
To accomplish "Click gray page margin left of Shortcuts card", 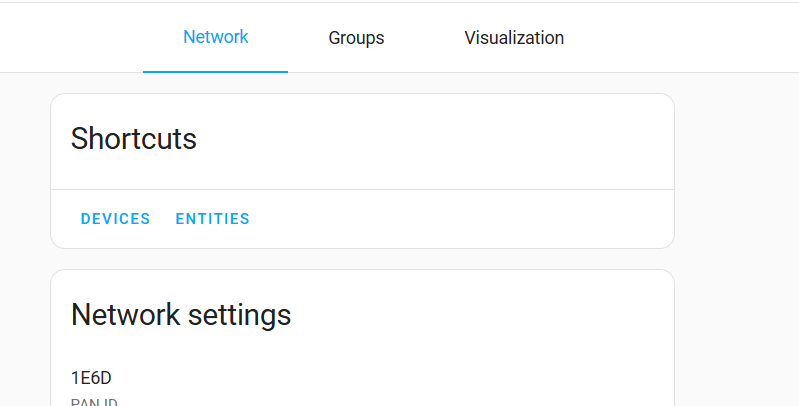I will (x=25, y=170).
